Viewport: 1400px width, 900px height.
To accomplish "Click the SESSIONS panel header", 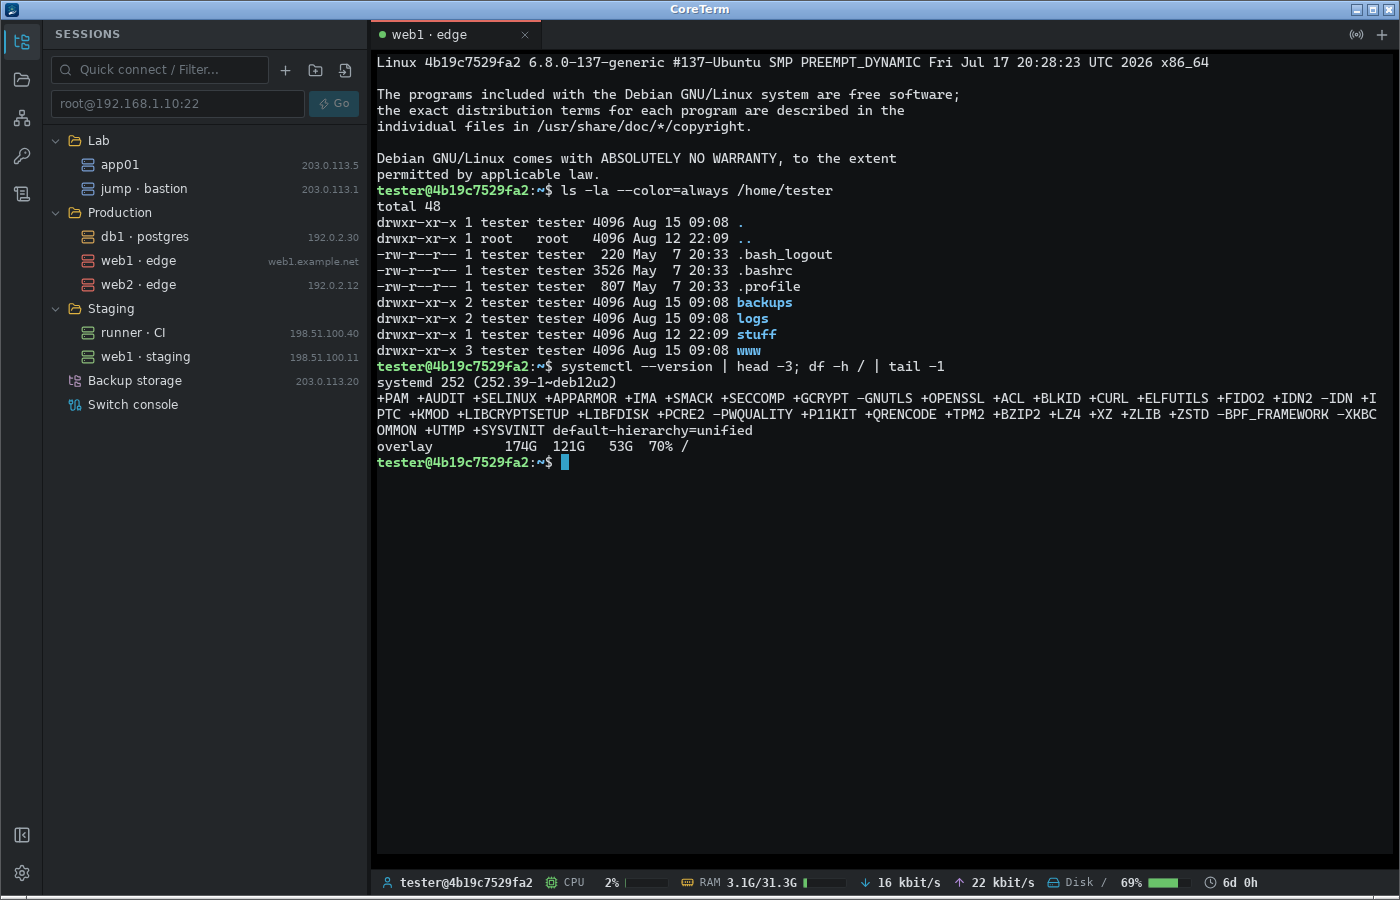I will (88, 34).
